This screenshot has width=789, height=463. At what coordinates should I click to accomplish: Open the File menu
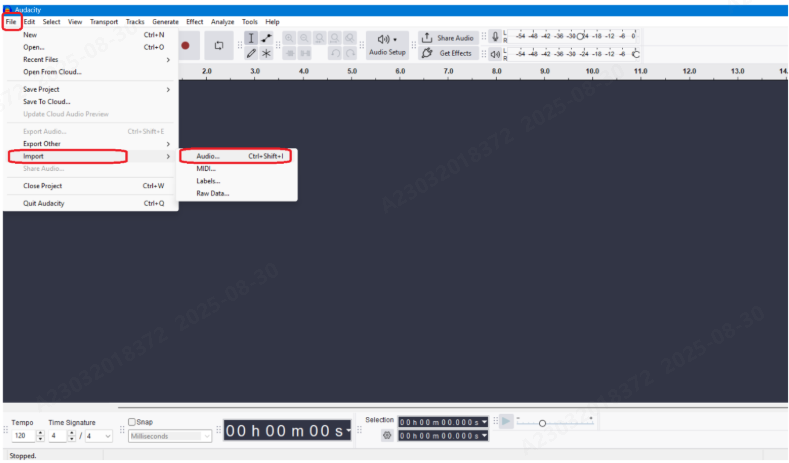coord(11,22)
